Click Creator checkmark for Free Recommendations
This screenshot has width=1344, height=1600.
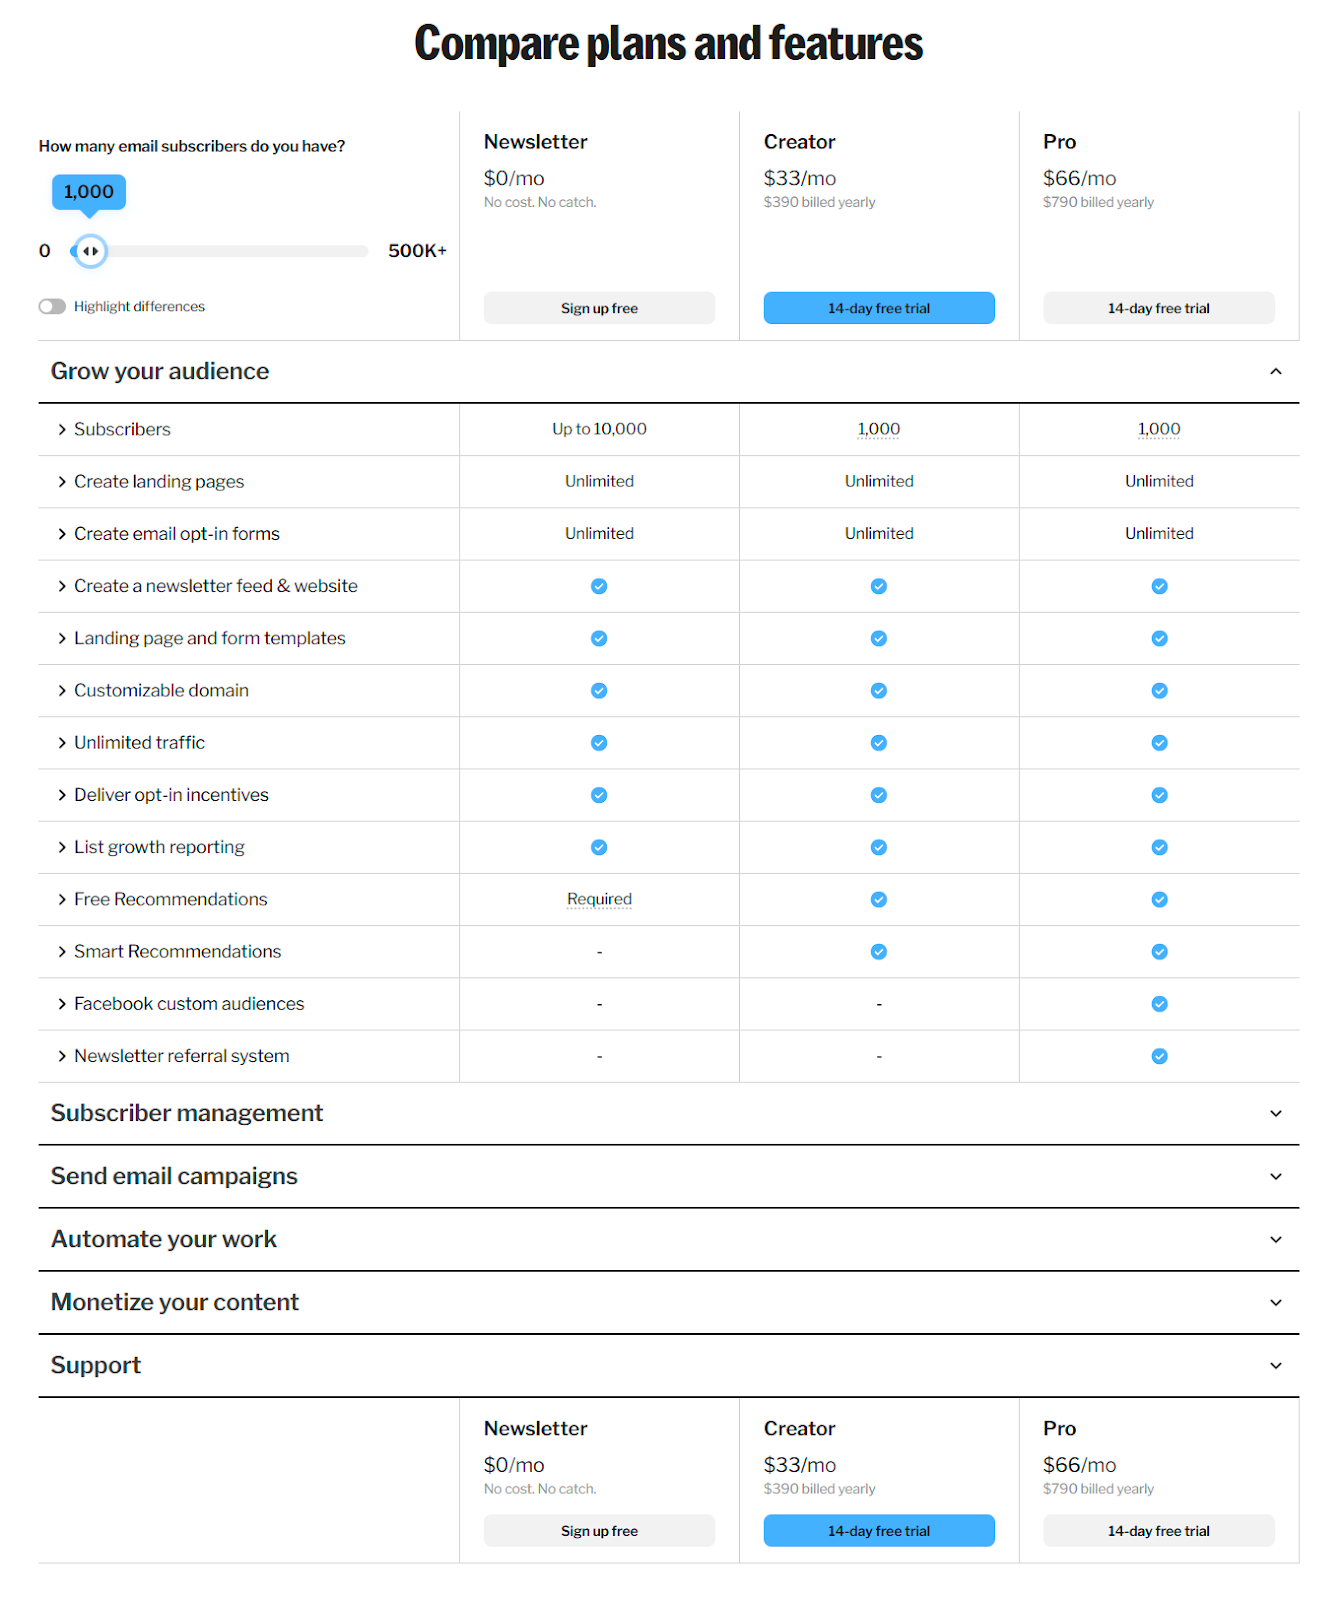click(878, 900)
